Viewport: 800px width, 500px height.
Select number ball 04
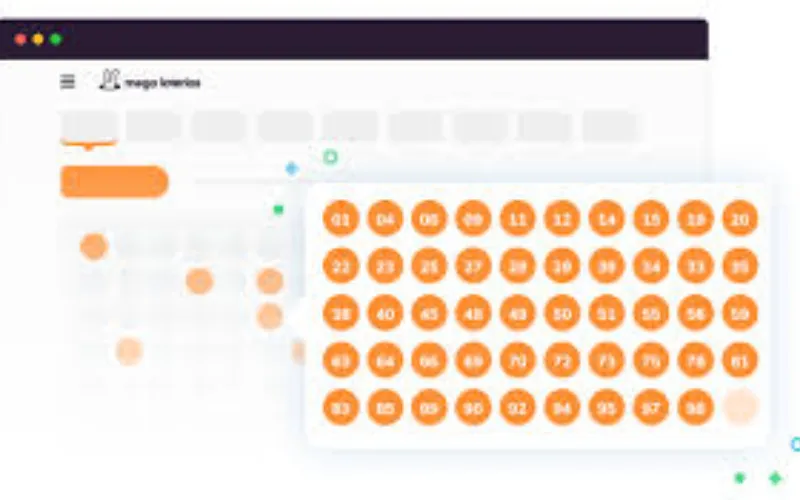click(x=385, y=218)
